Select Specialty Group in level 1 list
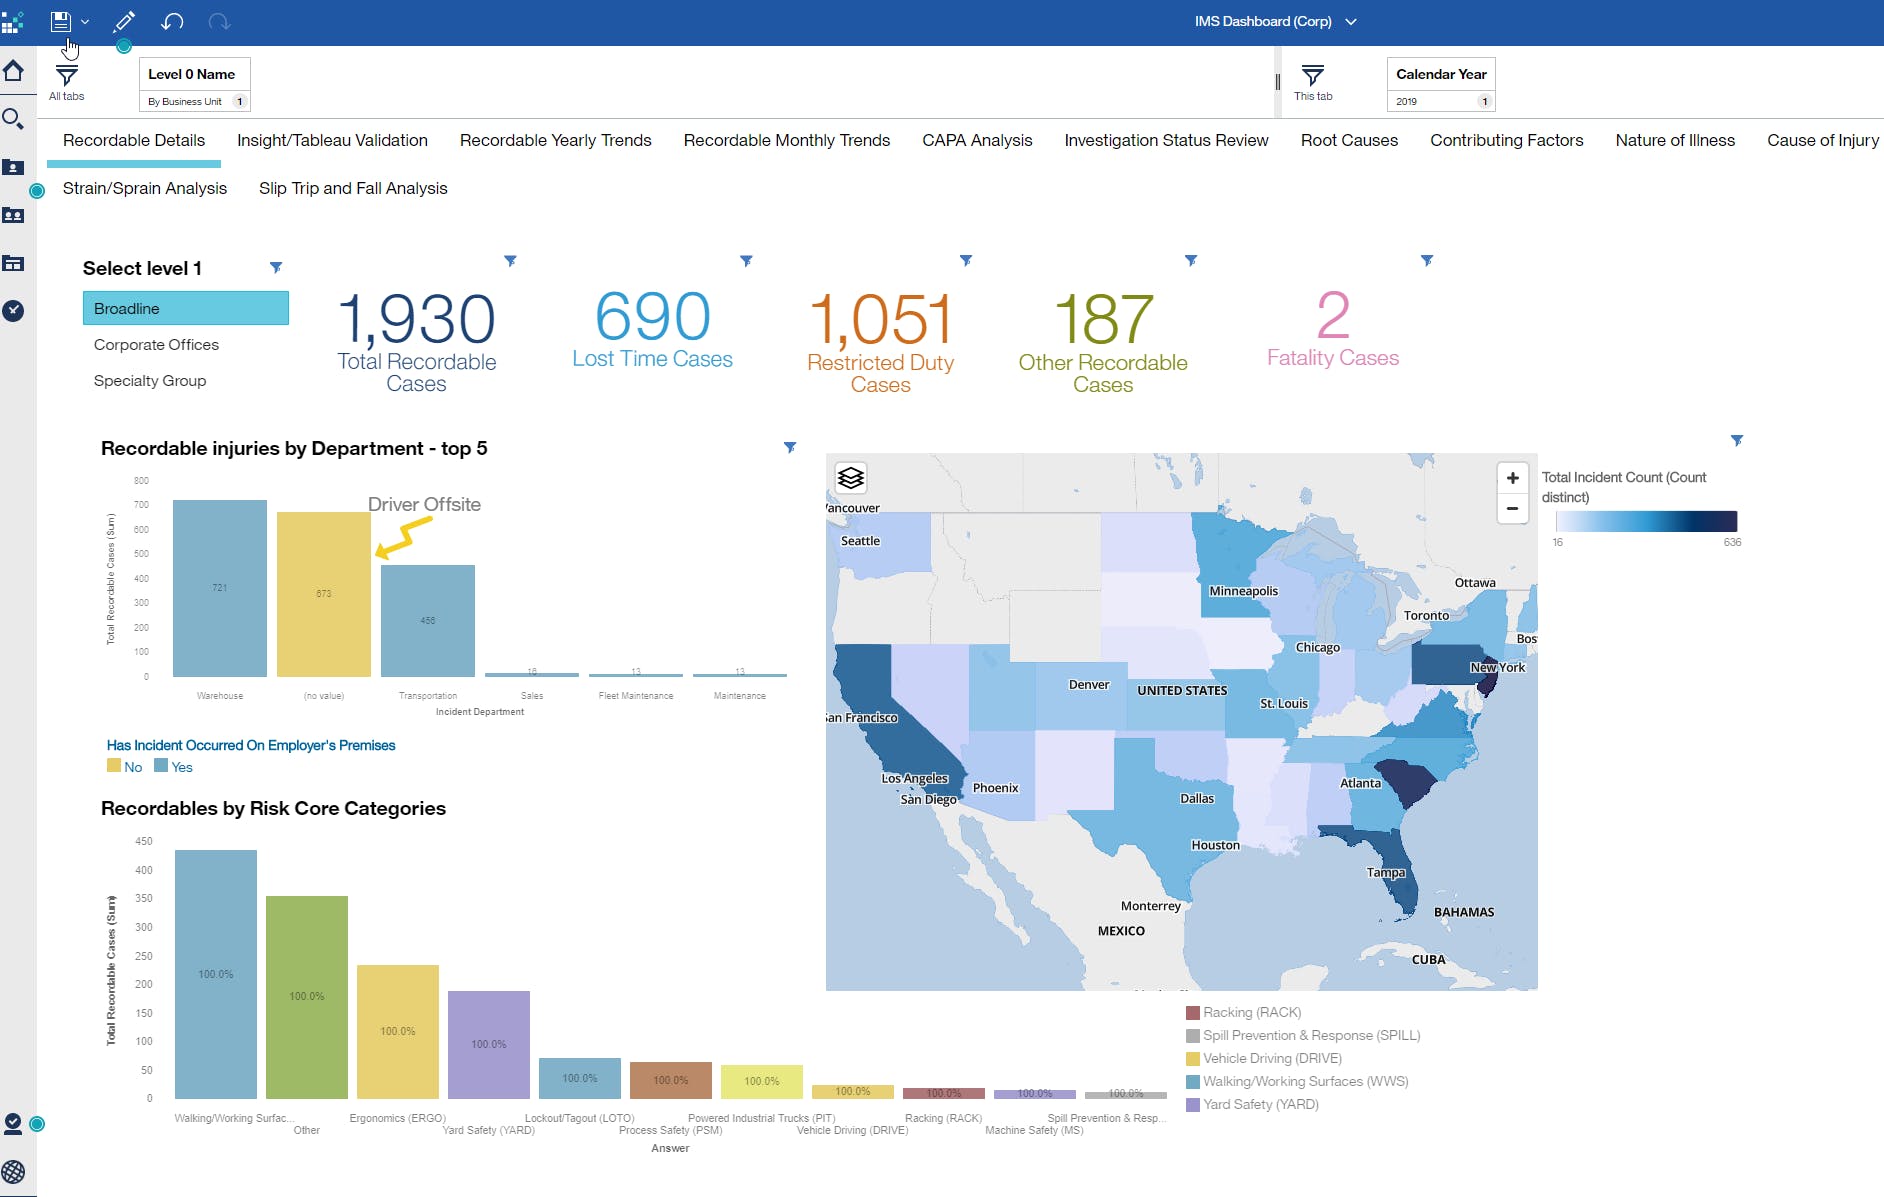1884x1197 pixels. (150, 380)
